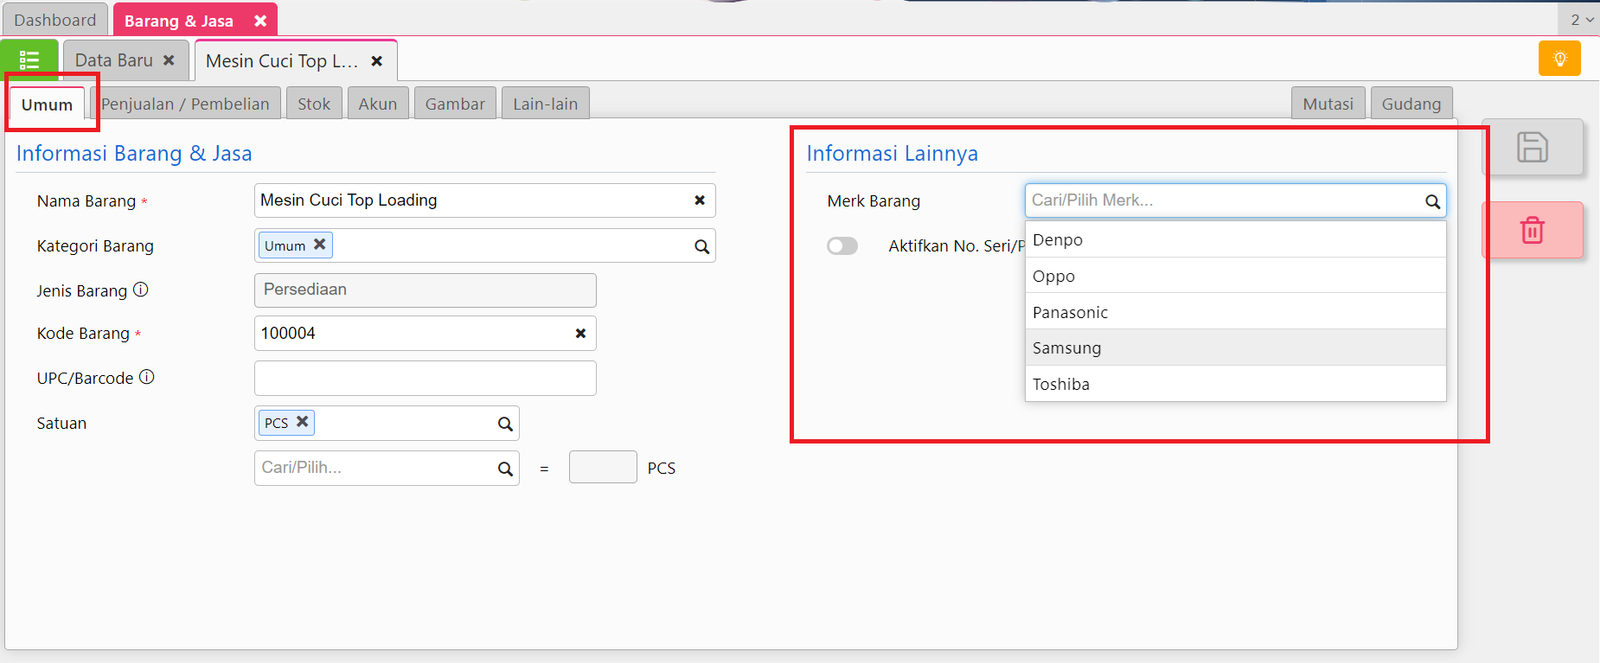Clear the Nama Barang field text
The width and height of the screenshot is (1600, 663).
[x=699, y=200]
